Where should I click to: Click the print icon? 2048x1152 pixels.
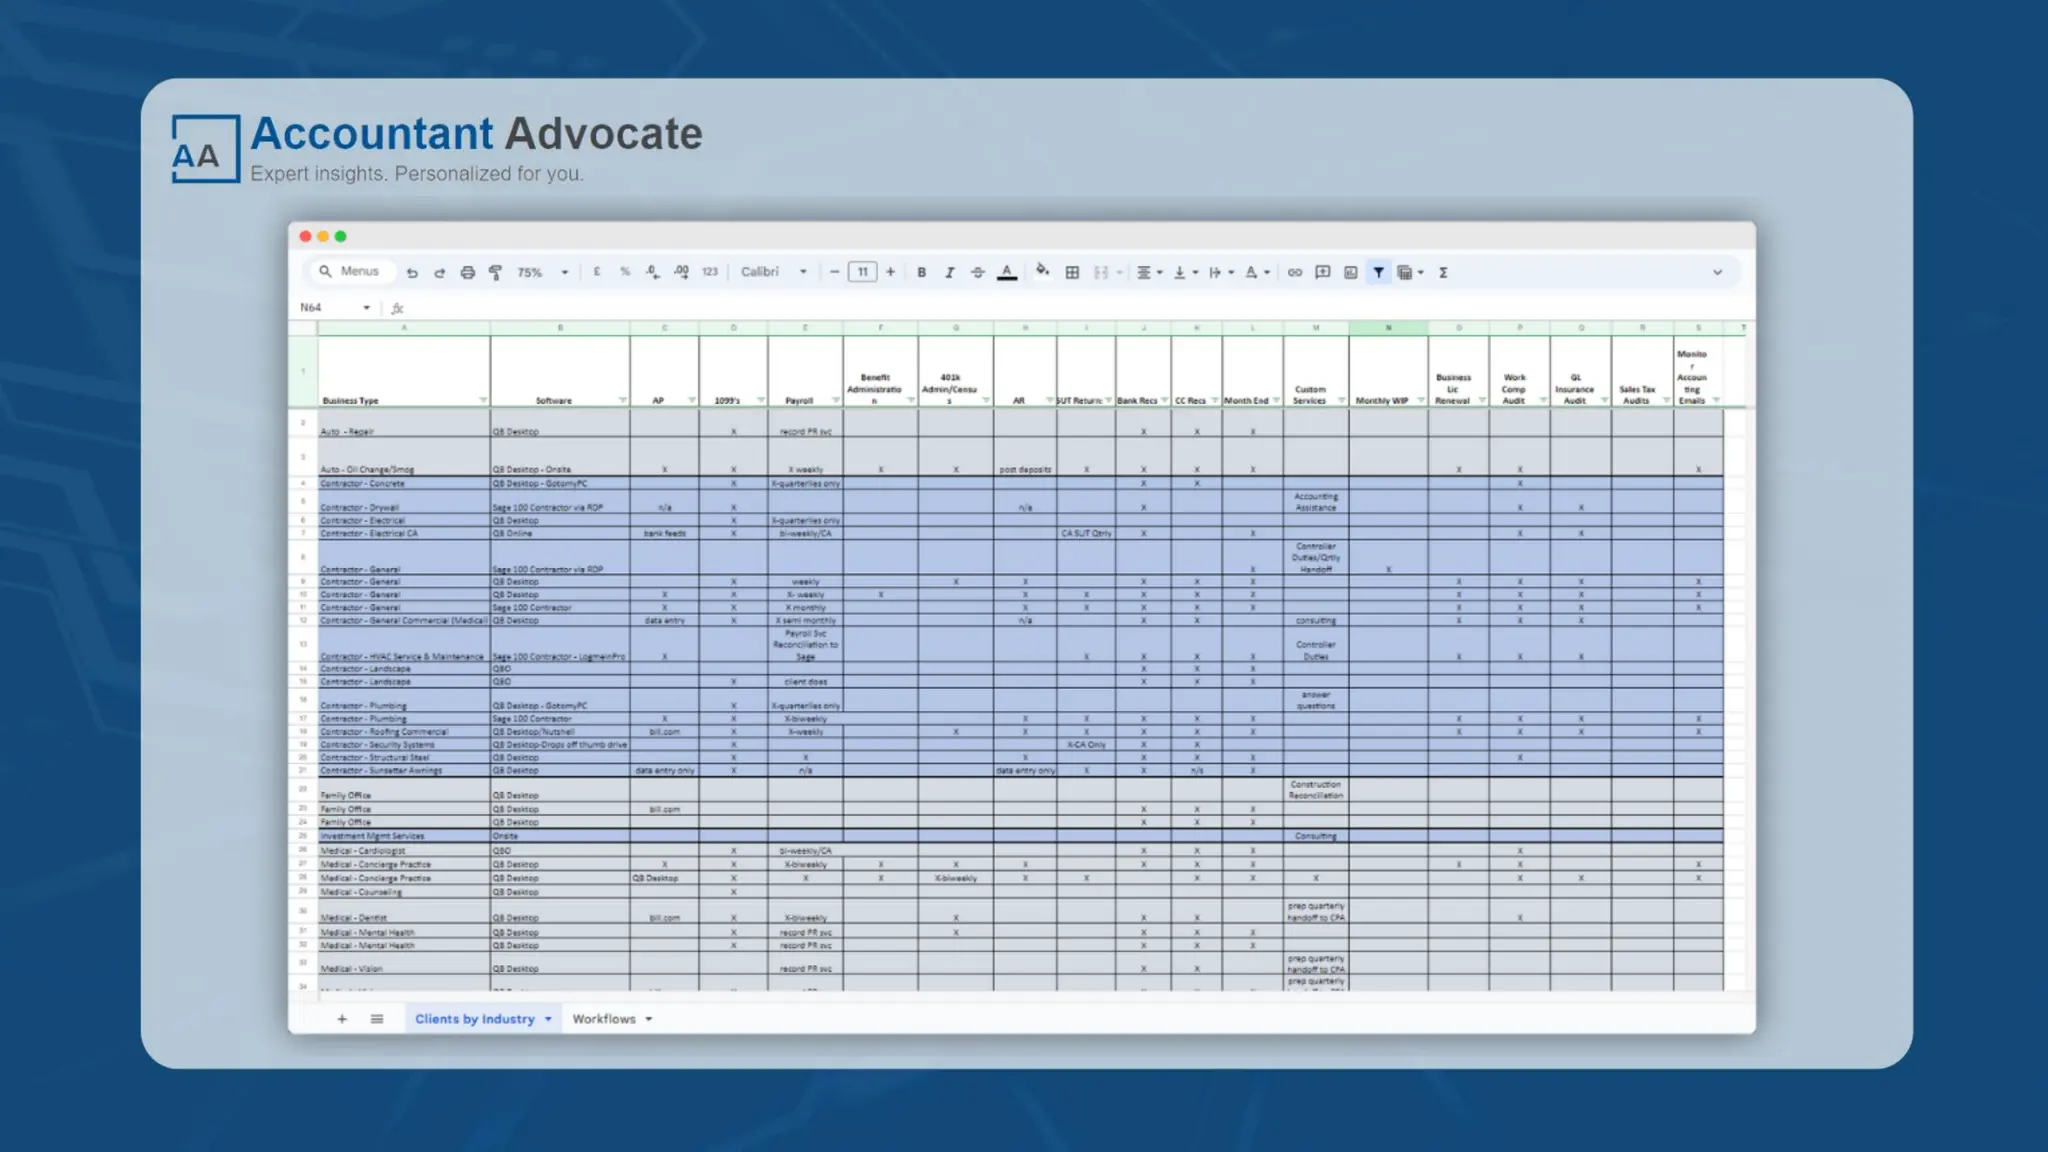[467, 272]
